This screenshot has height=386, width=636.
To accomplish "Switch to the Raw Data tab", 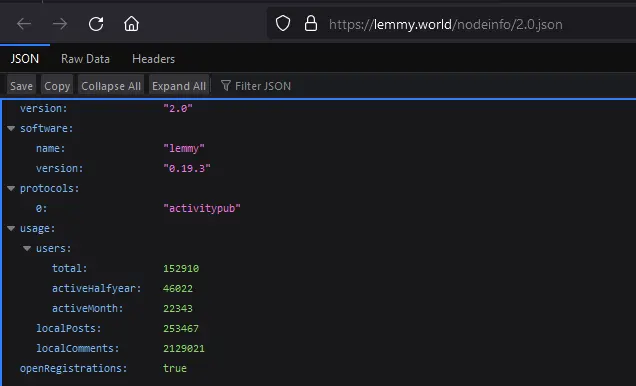I will click(x=85, y=59).
